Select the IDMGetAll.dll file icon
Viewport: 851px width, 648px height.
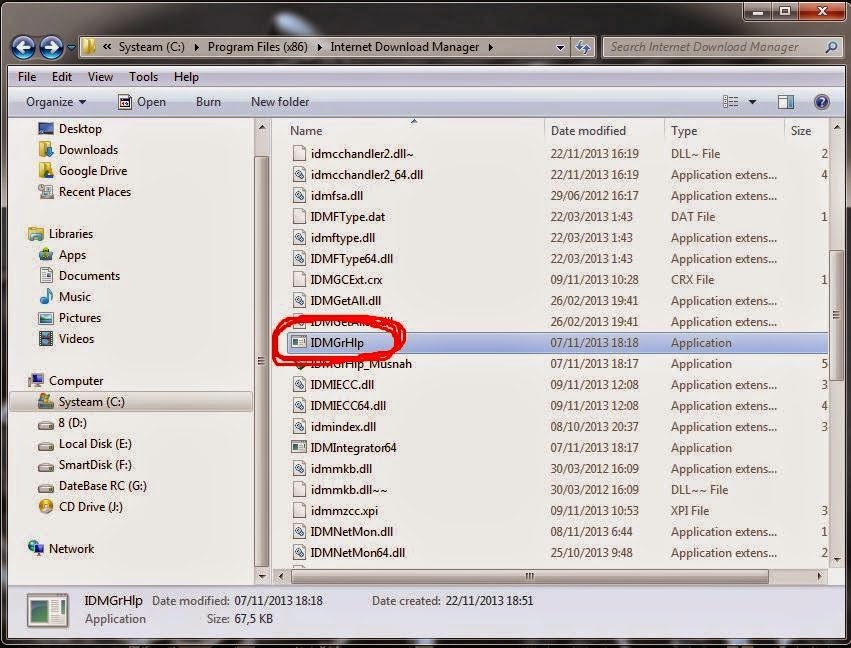299,301
